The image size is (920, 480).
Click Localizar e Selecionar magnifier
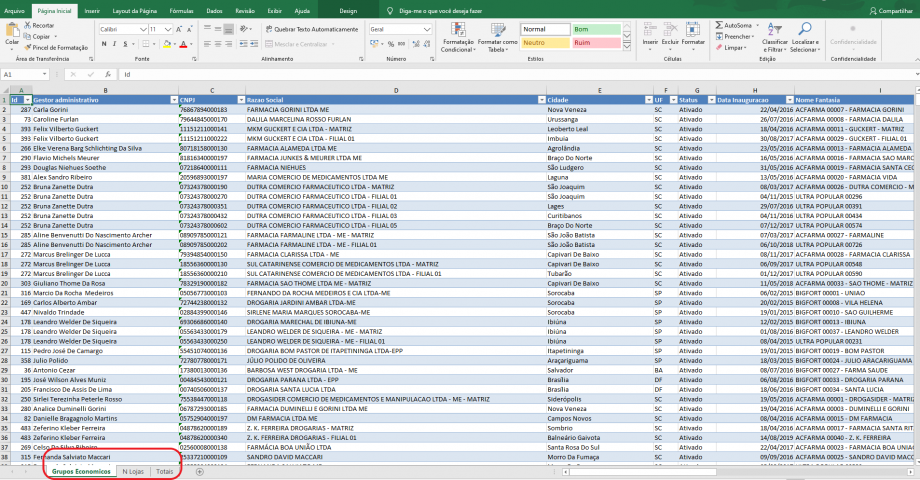pos(805,38)
